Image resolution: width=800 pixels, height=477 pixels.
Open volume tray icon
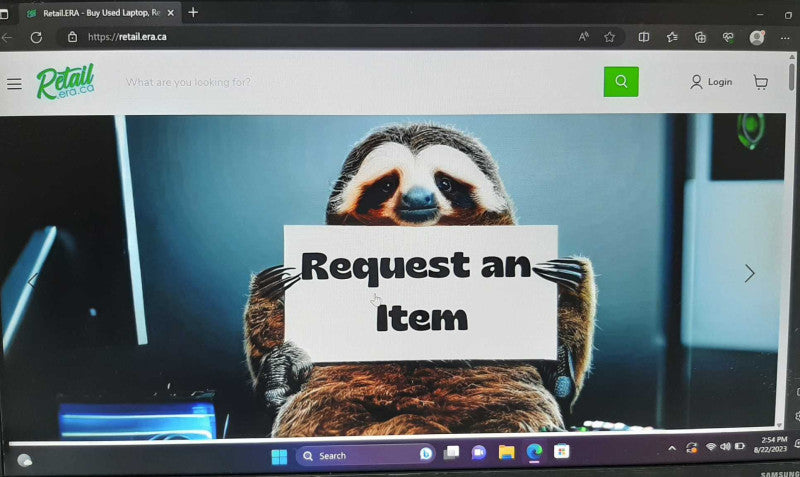[725, 447]
